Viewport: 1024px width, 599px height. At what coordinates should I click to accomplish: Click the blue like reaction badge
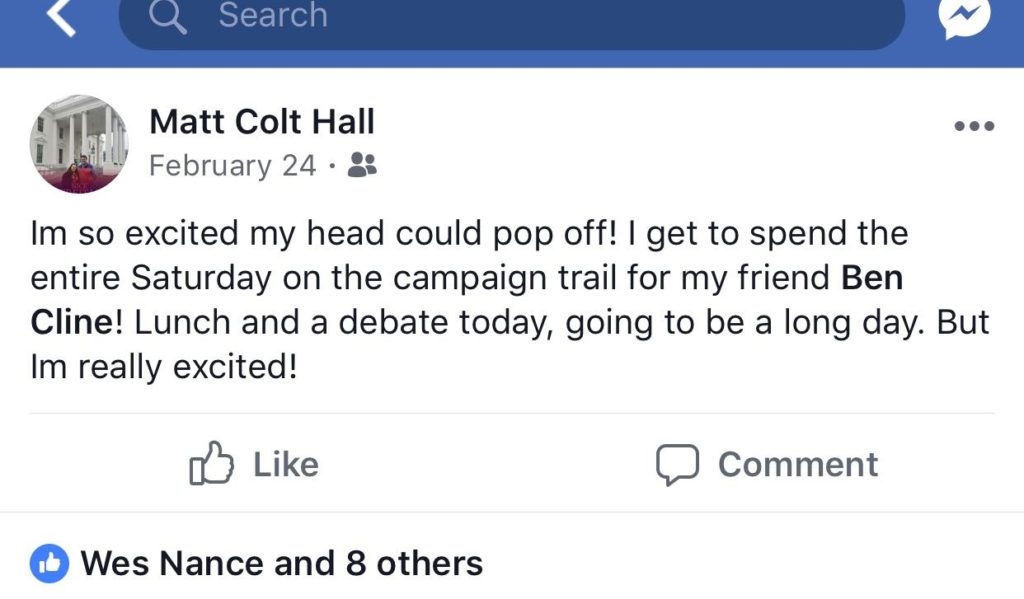(x=49, y=563)
